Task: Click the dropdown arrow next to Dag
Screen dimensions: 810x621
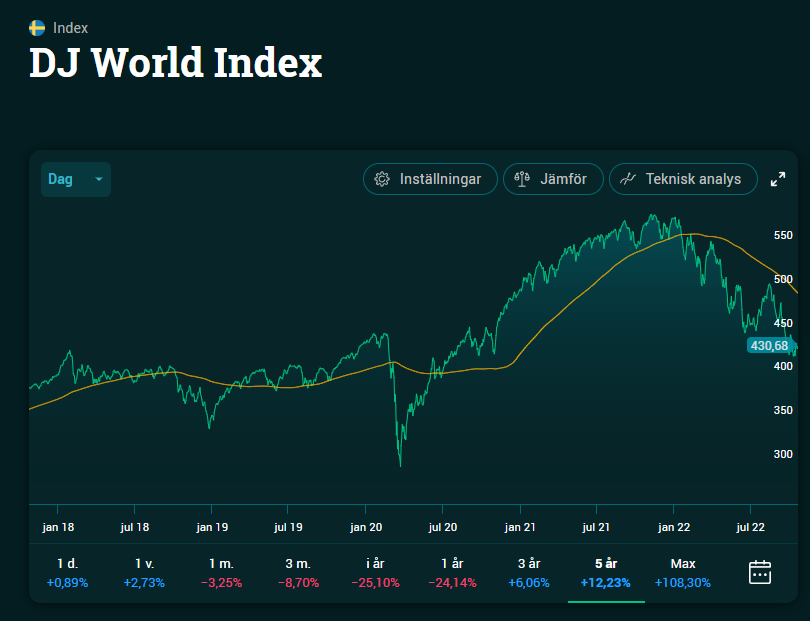Action: coord(98,180)
